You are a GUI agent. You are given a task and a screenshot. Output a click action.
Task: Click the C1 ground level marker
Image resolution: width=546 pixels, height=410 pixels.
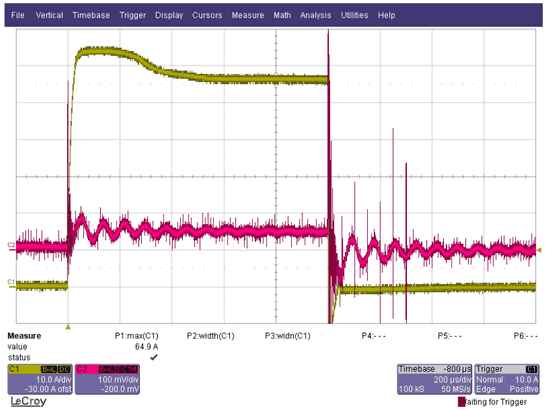pyautogui.click(x=11, y=282)
